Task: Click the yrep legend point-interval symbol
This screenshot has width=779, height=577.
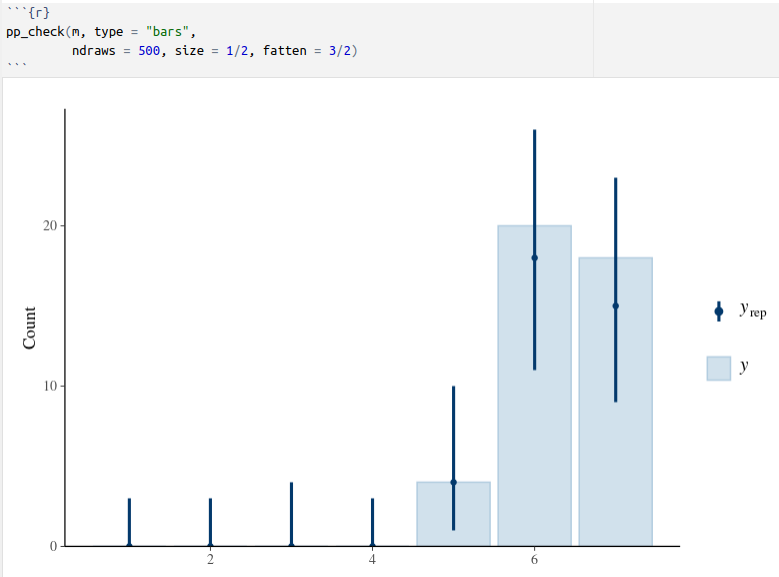Action: coord(718,312)
